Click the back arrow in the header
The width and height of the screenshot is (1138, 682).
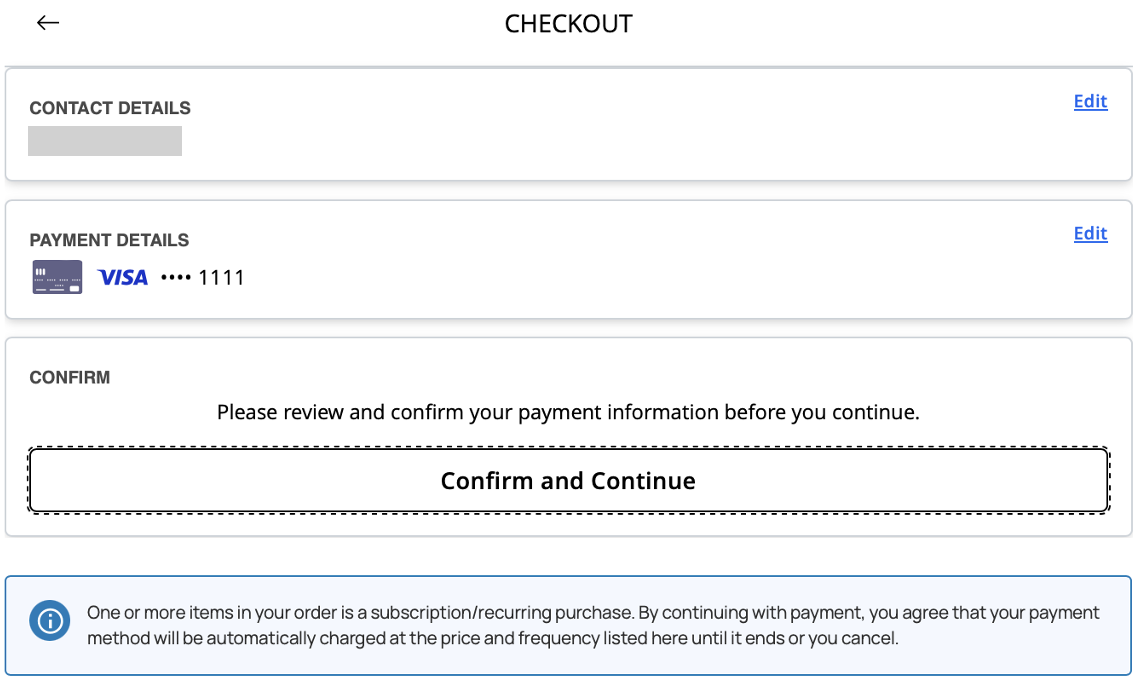tap(48, 23)
